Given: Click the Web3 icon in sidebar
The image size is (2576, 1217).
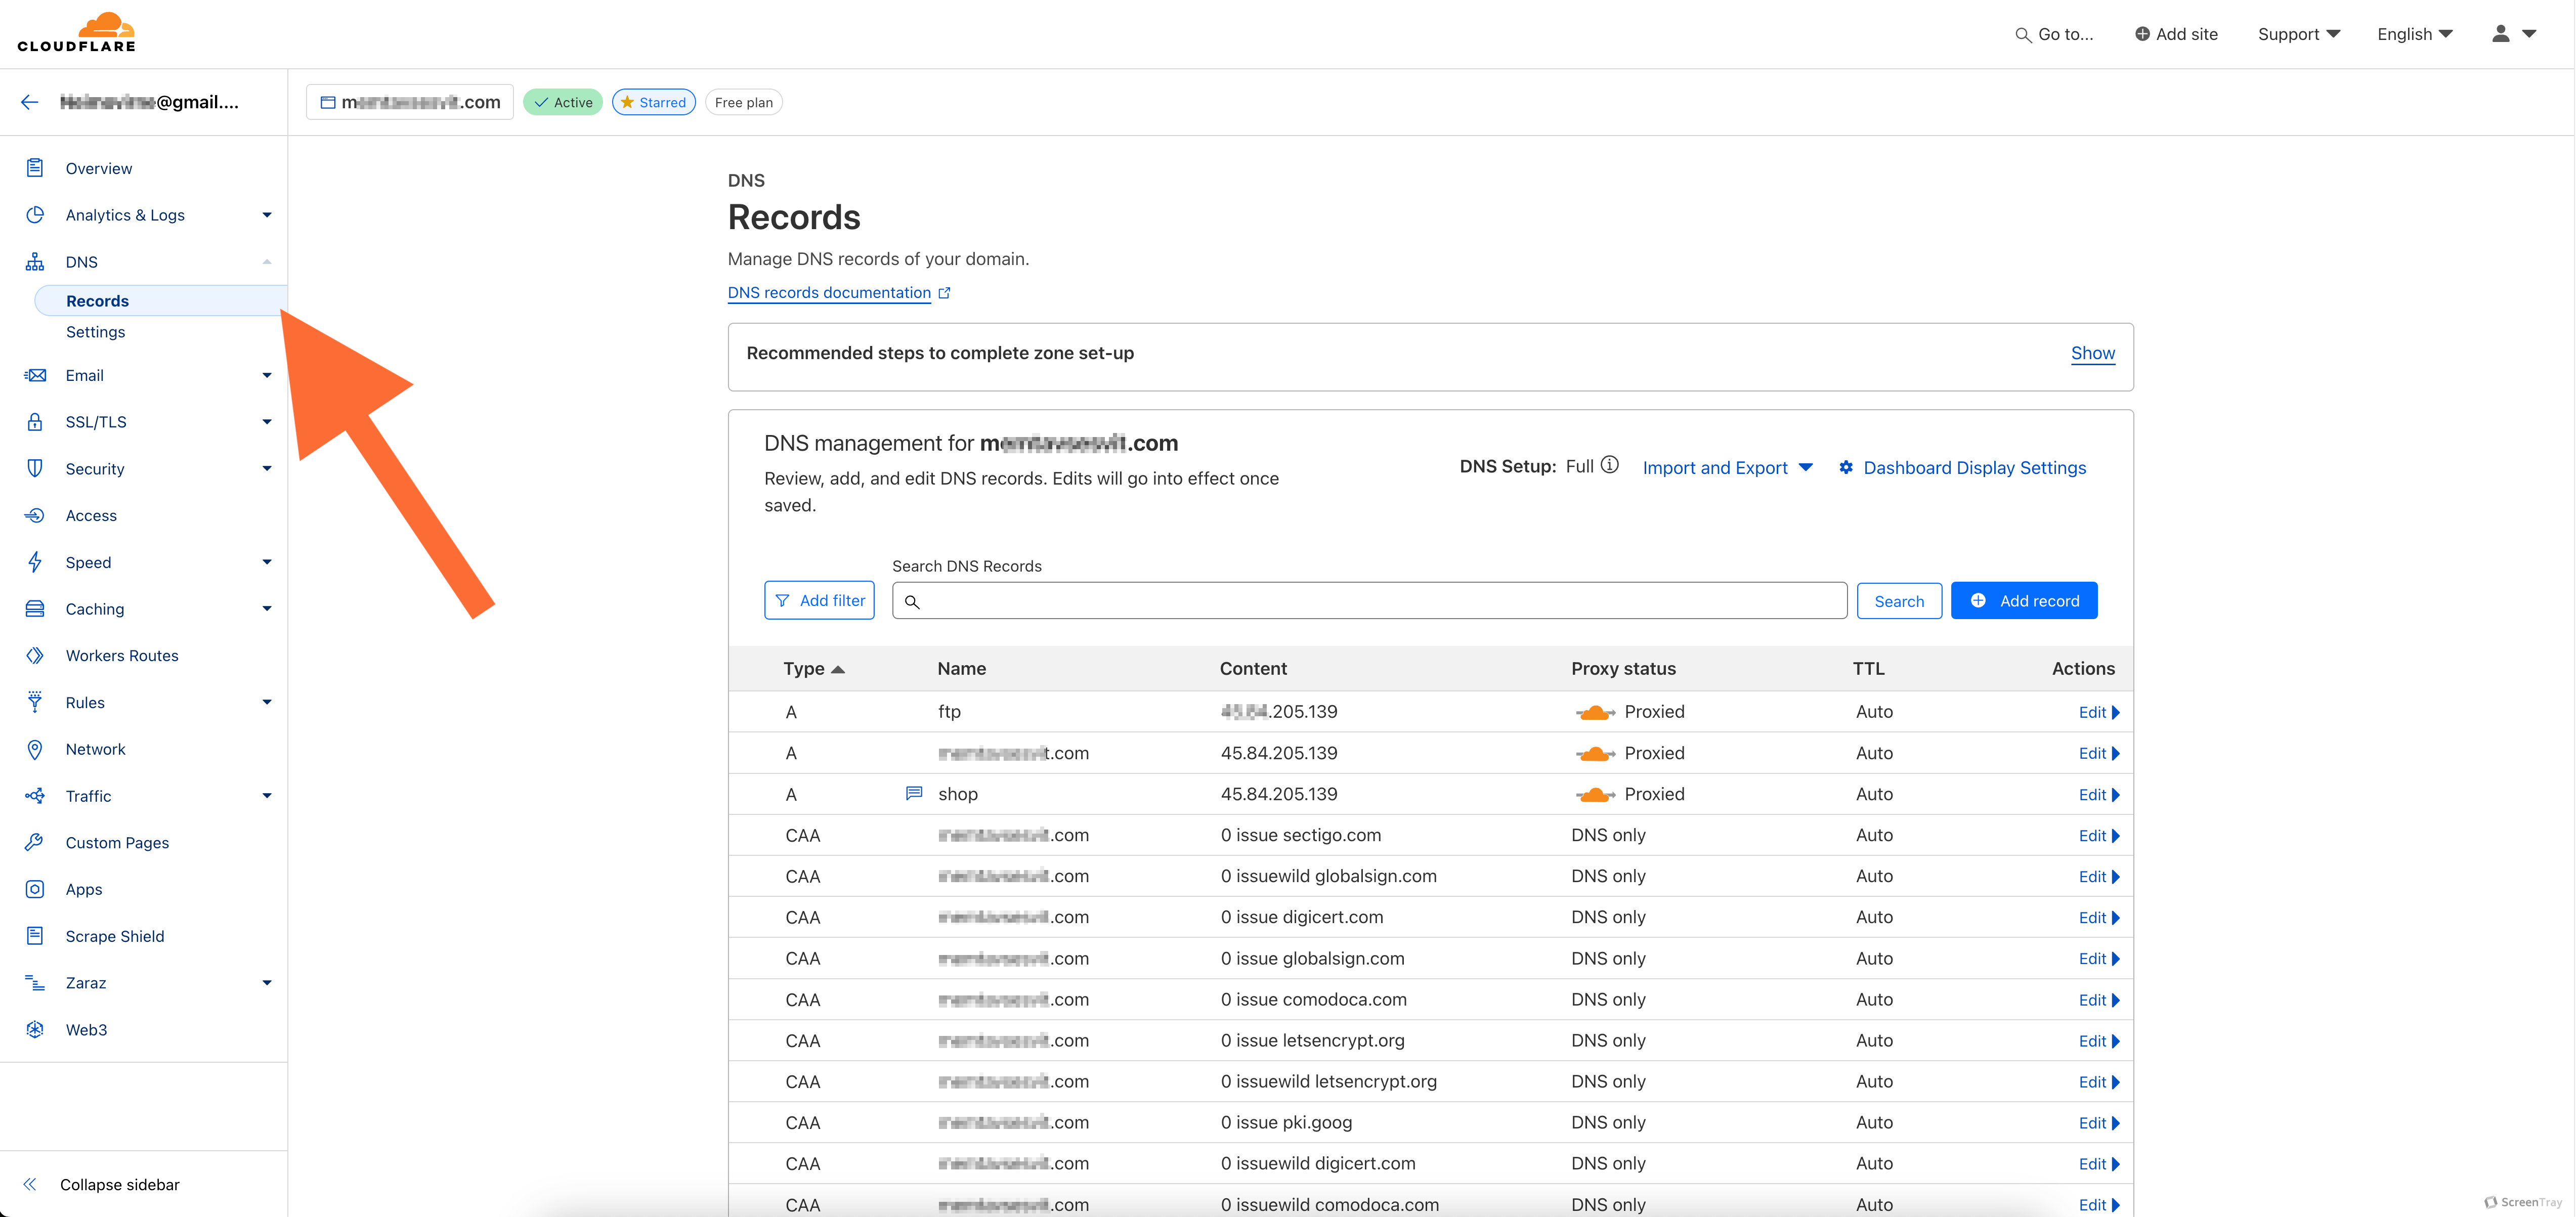Looking at the screenshot, I should (x=35, y=1029).
